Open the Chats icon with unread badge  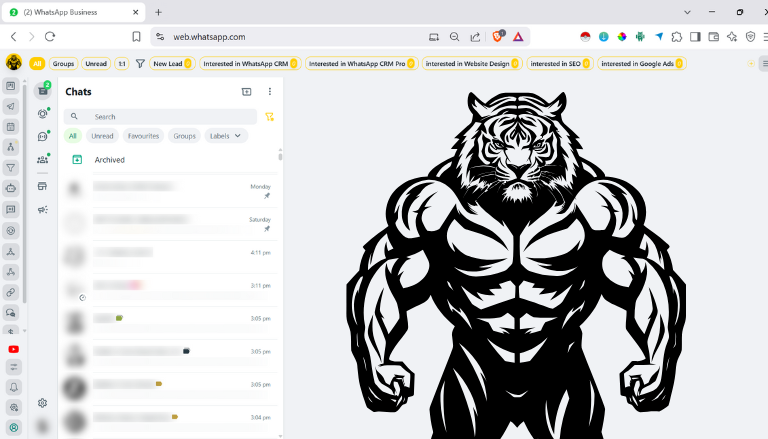click(43, 90)
